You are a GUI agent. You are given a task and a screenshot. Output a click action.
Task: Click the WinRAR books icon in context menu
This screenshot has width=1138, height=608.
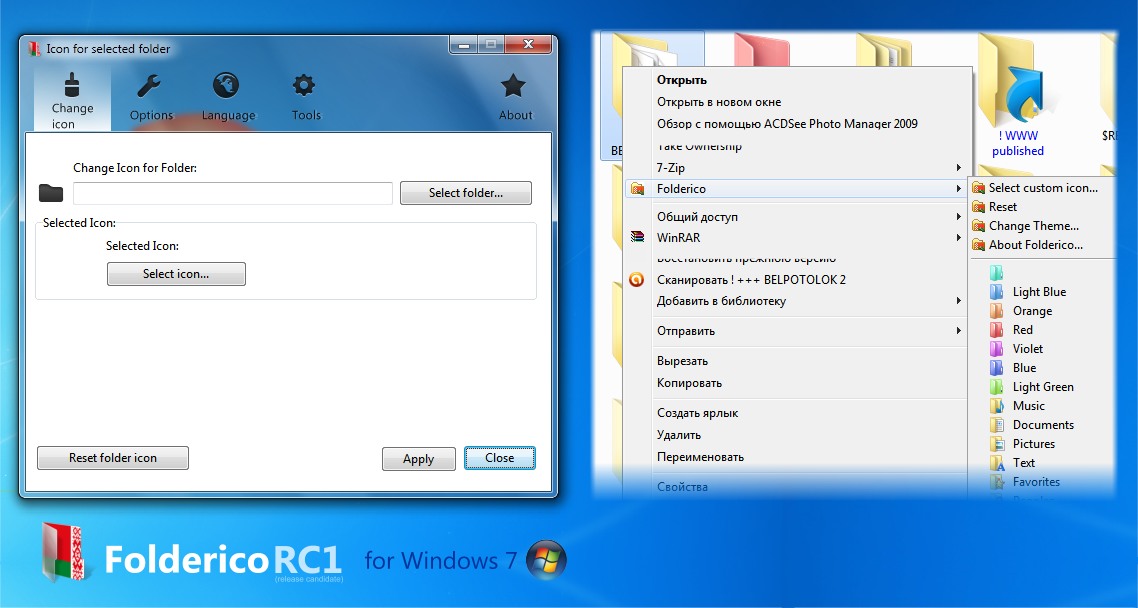point(637,237)
